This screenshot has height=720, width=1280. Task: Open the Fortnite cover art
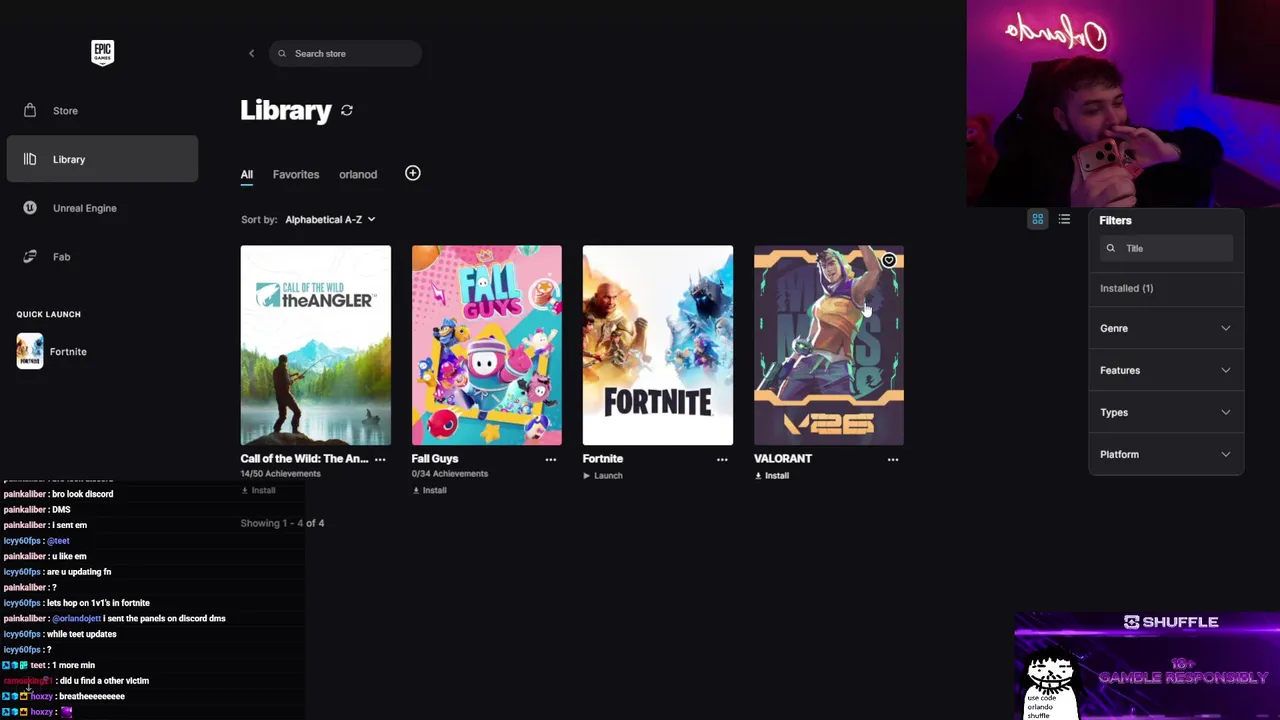(x=658, y=345)
